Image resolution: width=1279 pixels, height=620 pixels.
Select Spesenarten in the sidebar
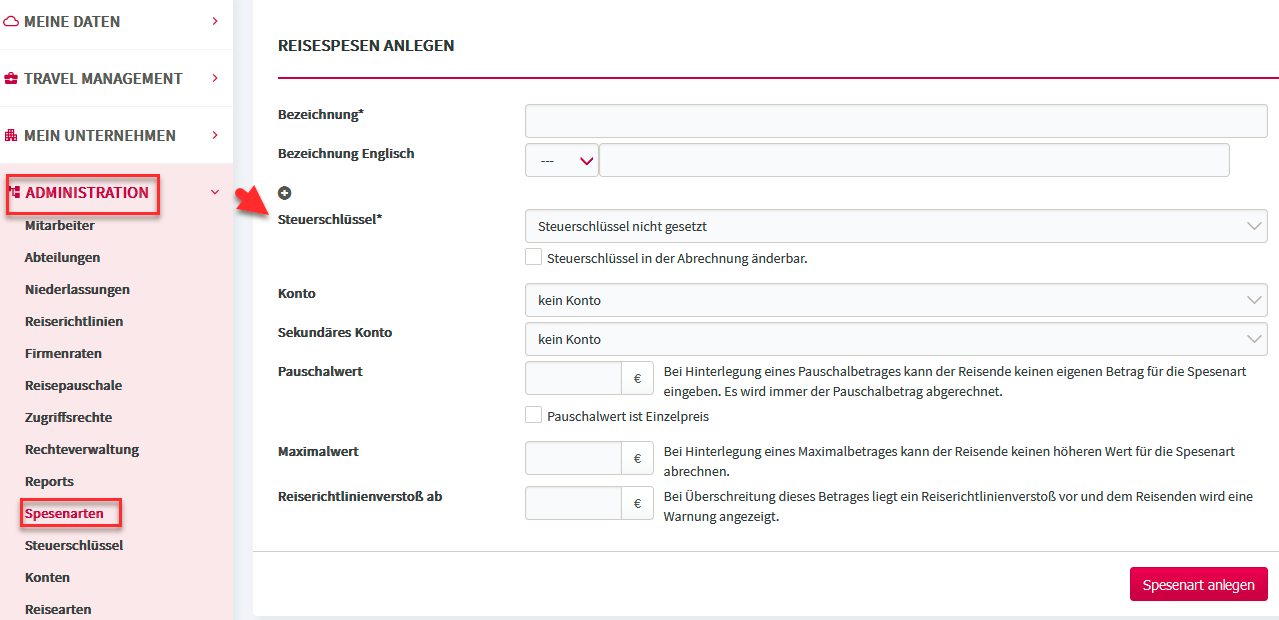tap(64, 513)
